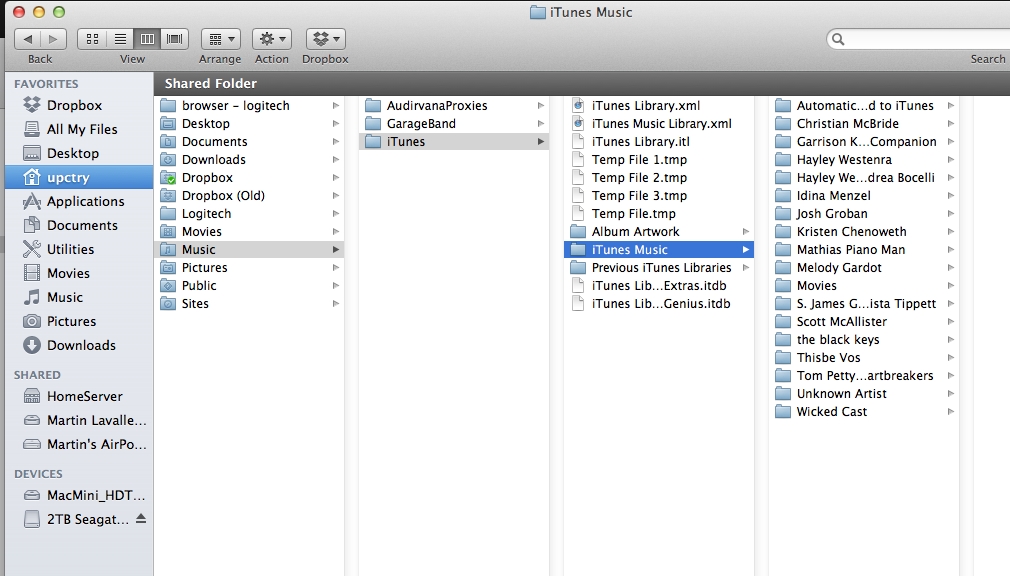The image size is (1010, 576).
Task: Expand Wicked Cast folder arrow
Action: (951, 412)
